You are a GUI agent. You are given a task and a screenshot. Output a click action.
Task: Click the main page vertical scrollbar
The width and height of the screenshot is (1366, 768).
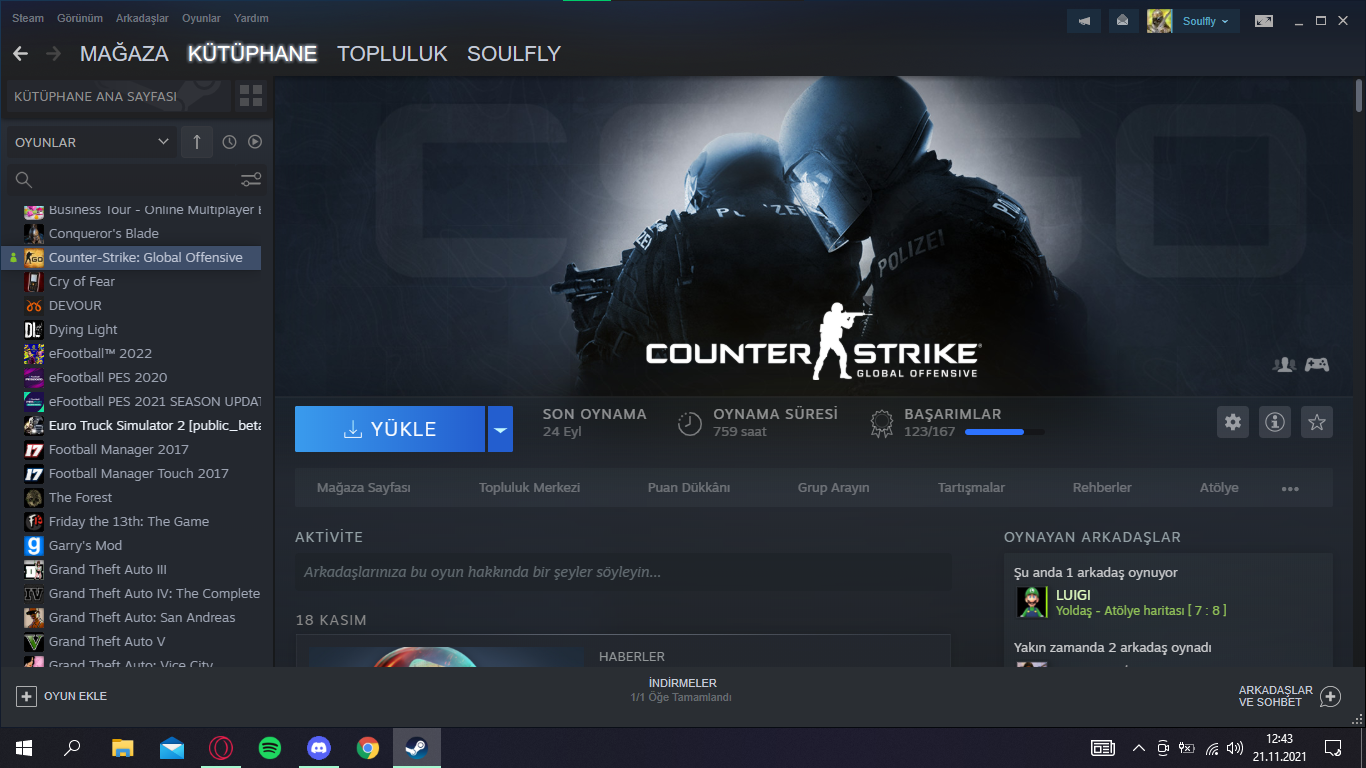click(1359, 96)
